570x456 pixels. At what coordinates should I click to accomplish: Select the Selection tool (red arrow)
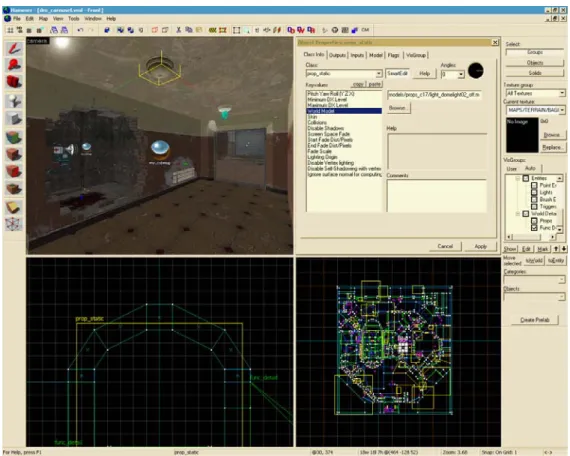(x=14, y=48)
